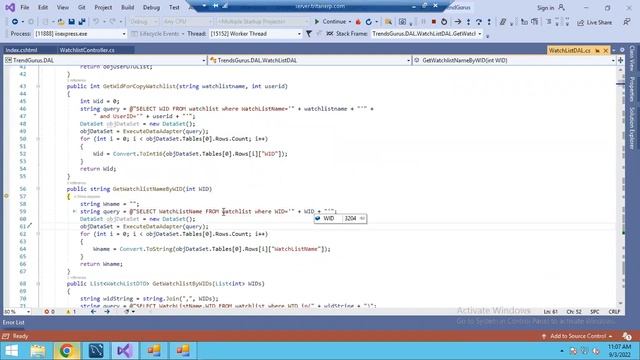The height and width of the screenshot is (360, 640).
Task: Click the Step Into icon
Action: coord(468,22)
